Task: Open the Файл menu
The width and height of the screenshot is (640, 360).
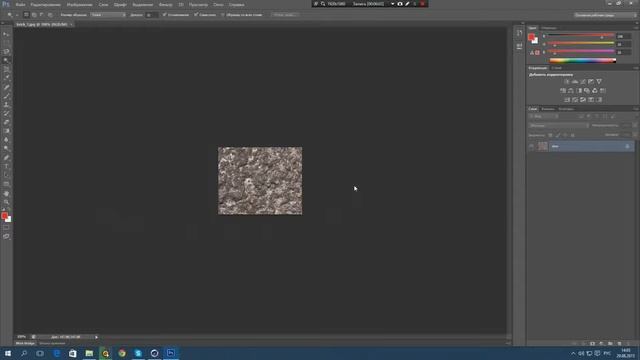Action: (20, 4)
